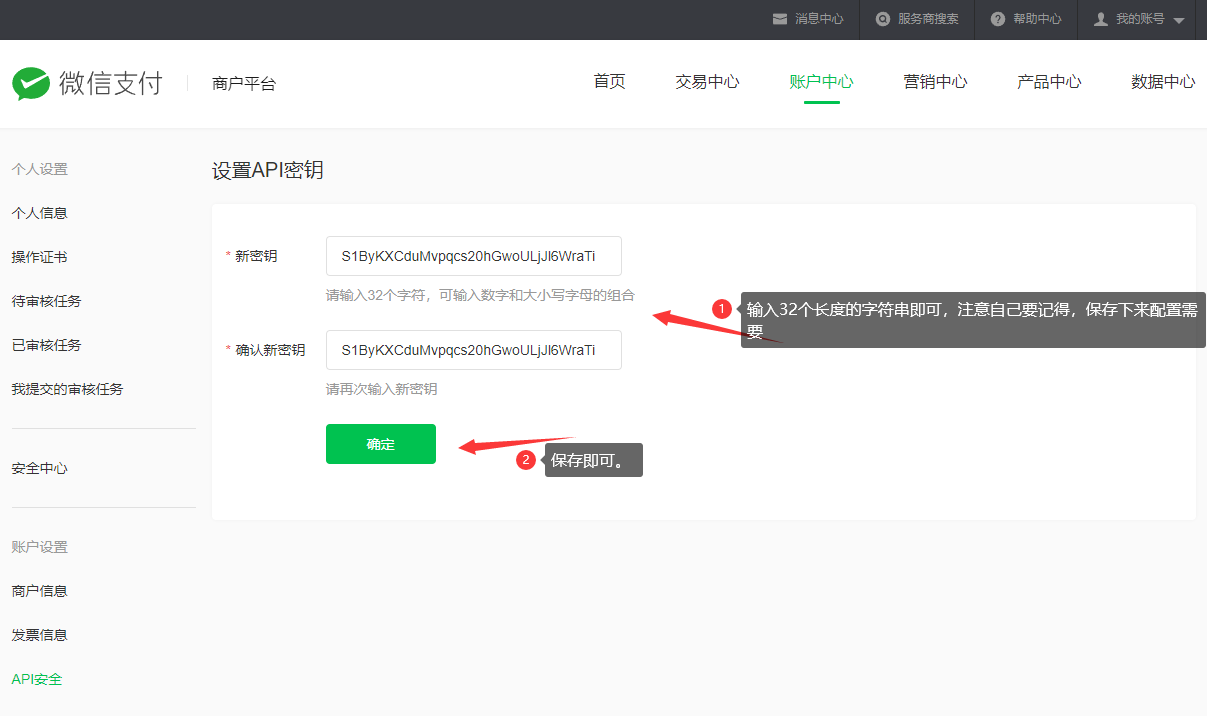Go to the 首页 tab
This screenshot has height=716, width=1207.
609,82
